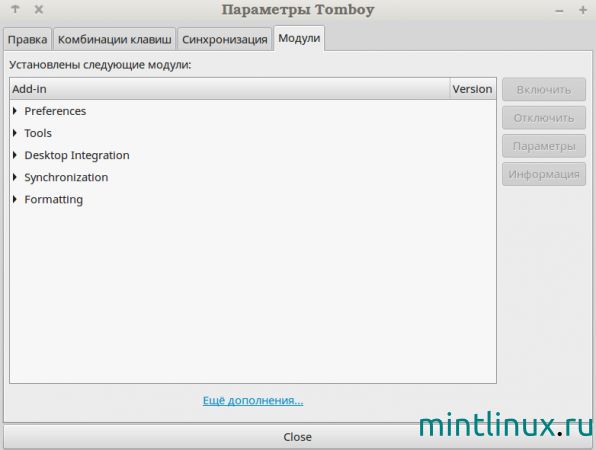The image size is (596, 450).
Task: Switch to the Правка tab
Action: pyautogui.click(x=27, y=40)
